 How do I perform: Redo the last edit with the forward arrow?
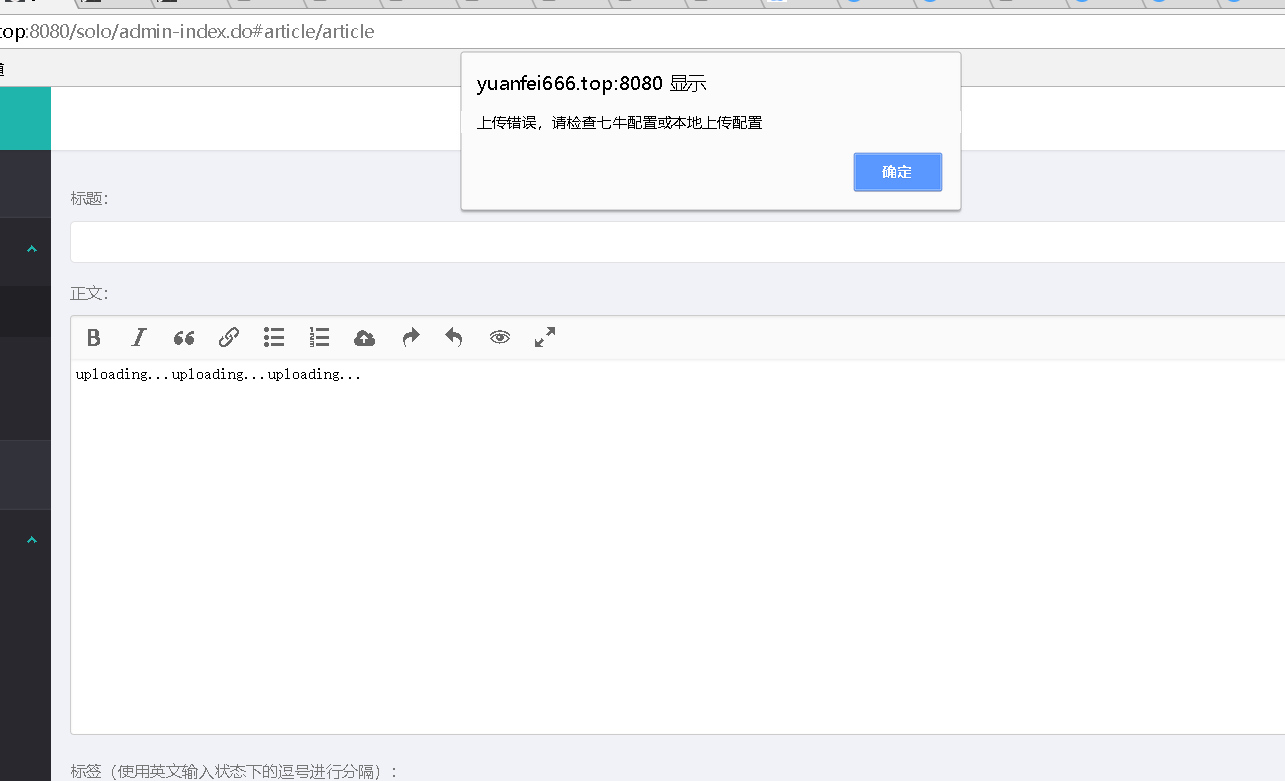coord(410,338)
